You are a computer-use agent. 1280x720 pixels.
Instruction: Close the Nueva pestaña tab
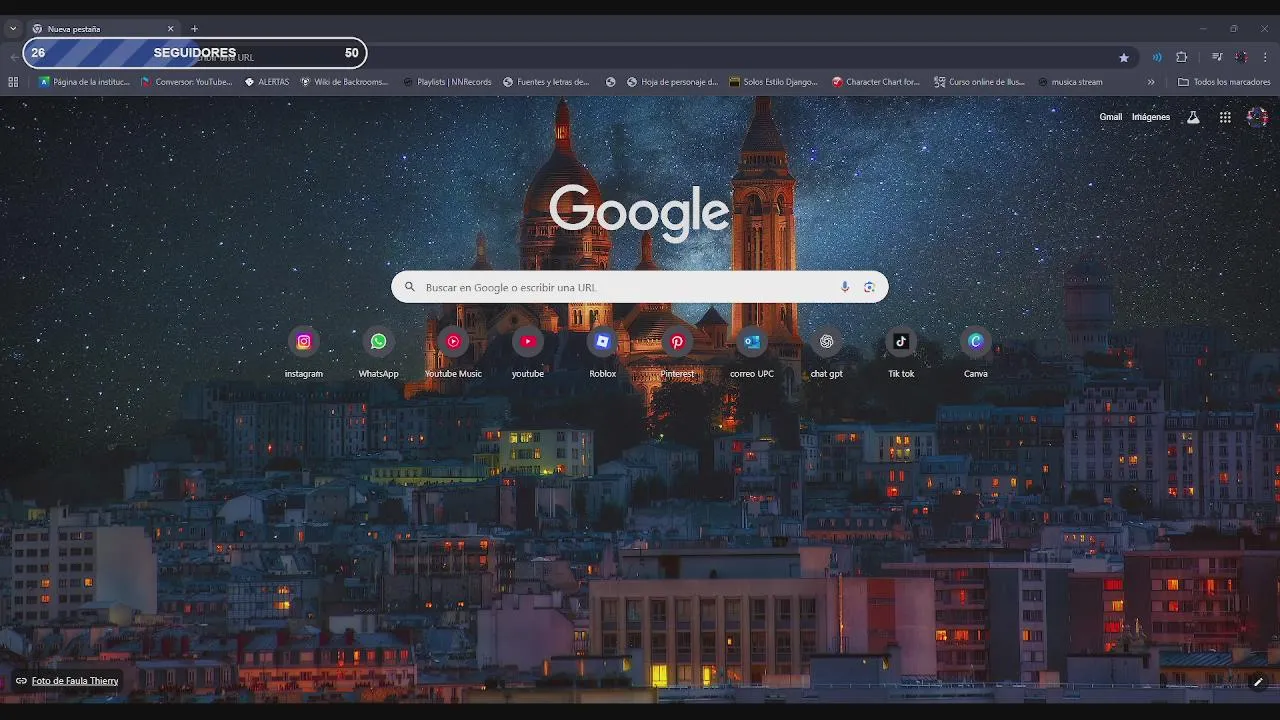click(170, 29)
